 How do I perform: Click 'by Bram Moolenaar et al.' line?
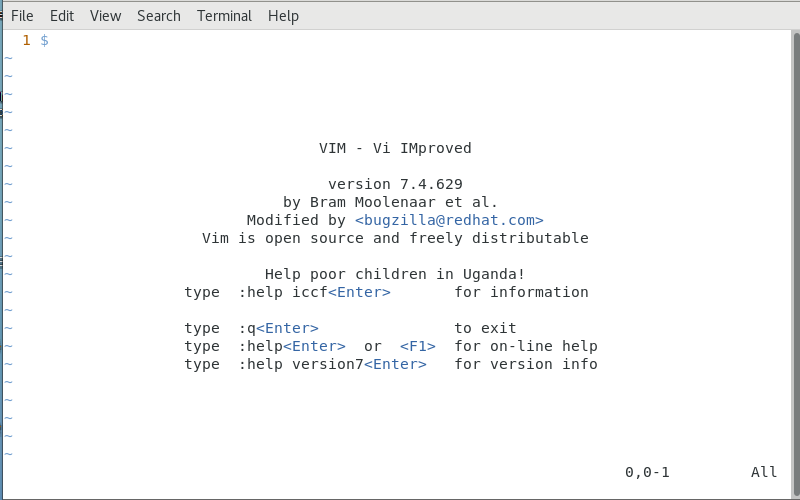pos(390,202)
